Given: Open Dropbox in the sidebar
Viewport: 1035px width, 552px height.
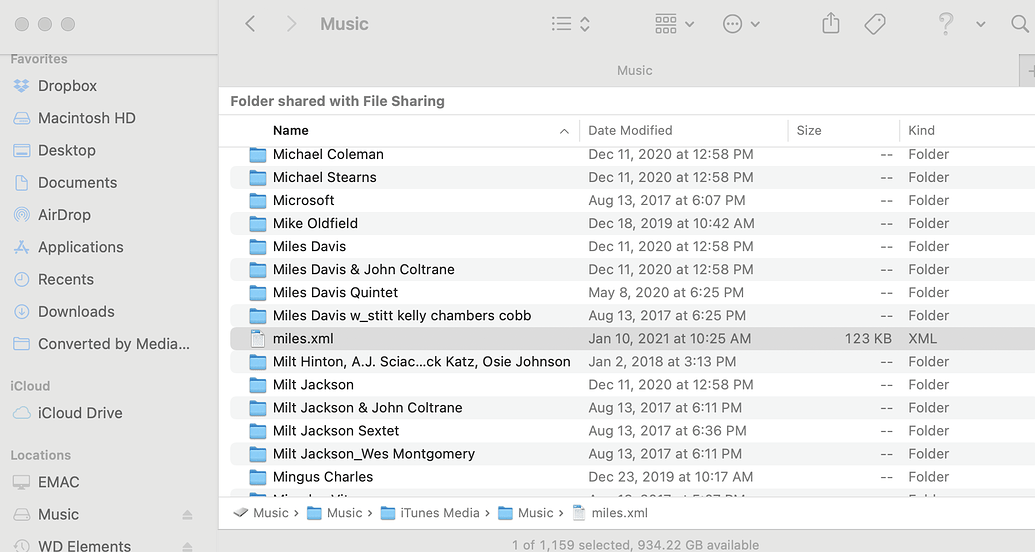Looking at the screenshot, I should (67, 86).
